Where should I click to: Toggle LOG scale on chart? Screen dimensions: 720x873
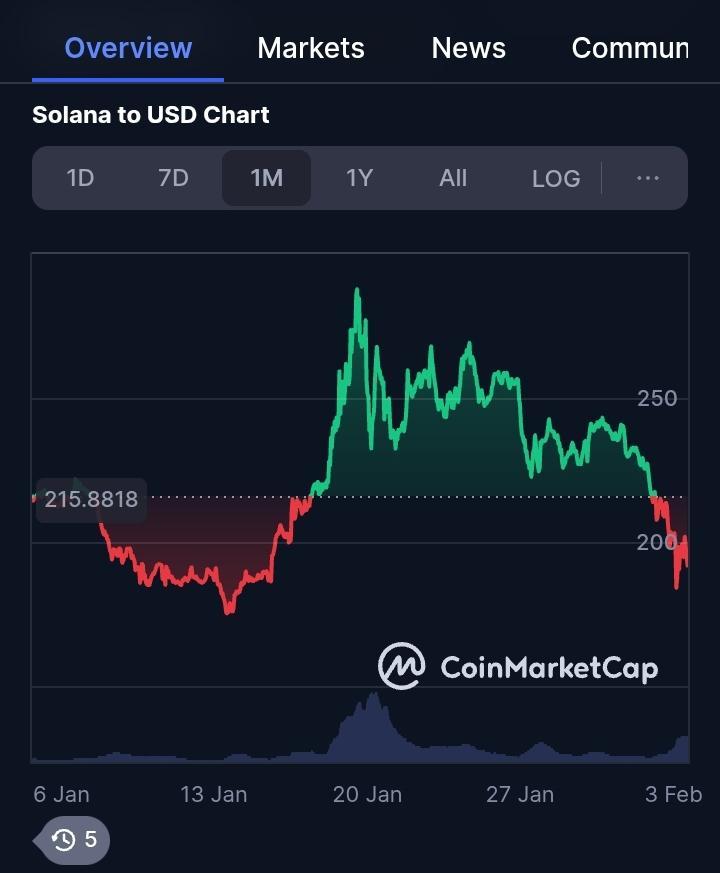click(x=556, y=178)
